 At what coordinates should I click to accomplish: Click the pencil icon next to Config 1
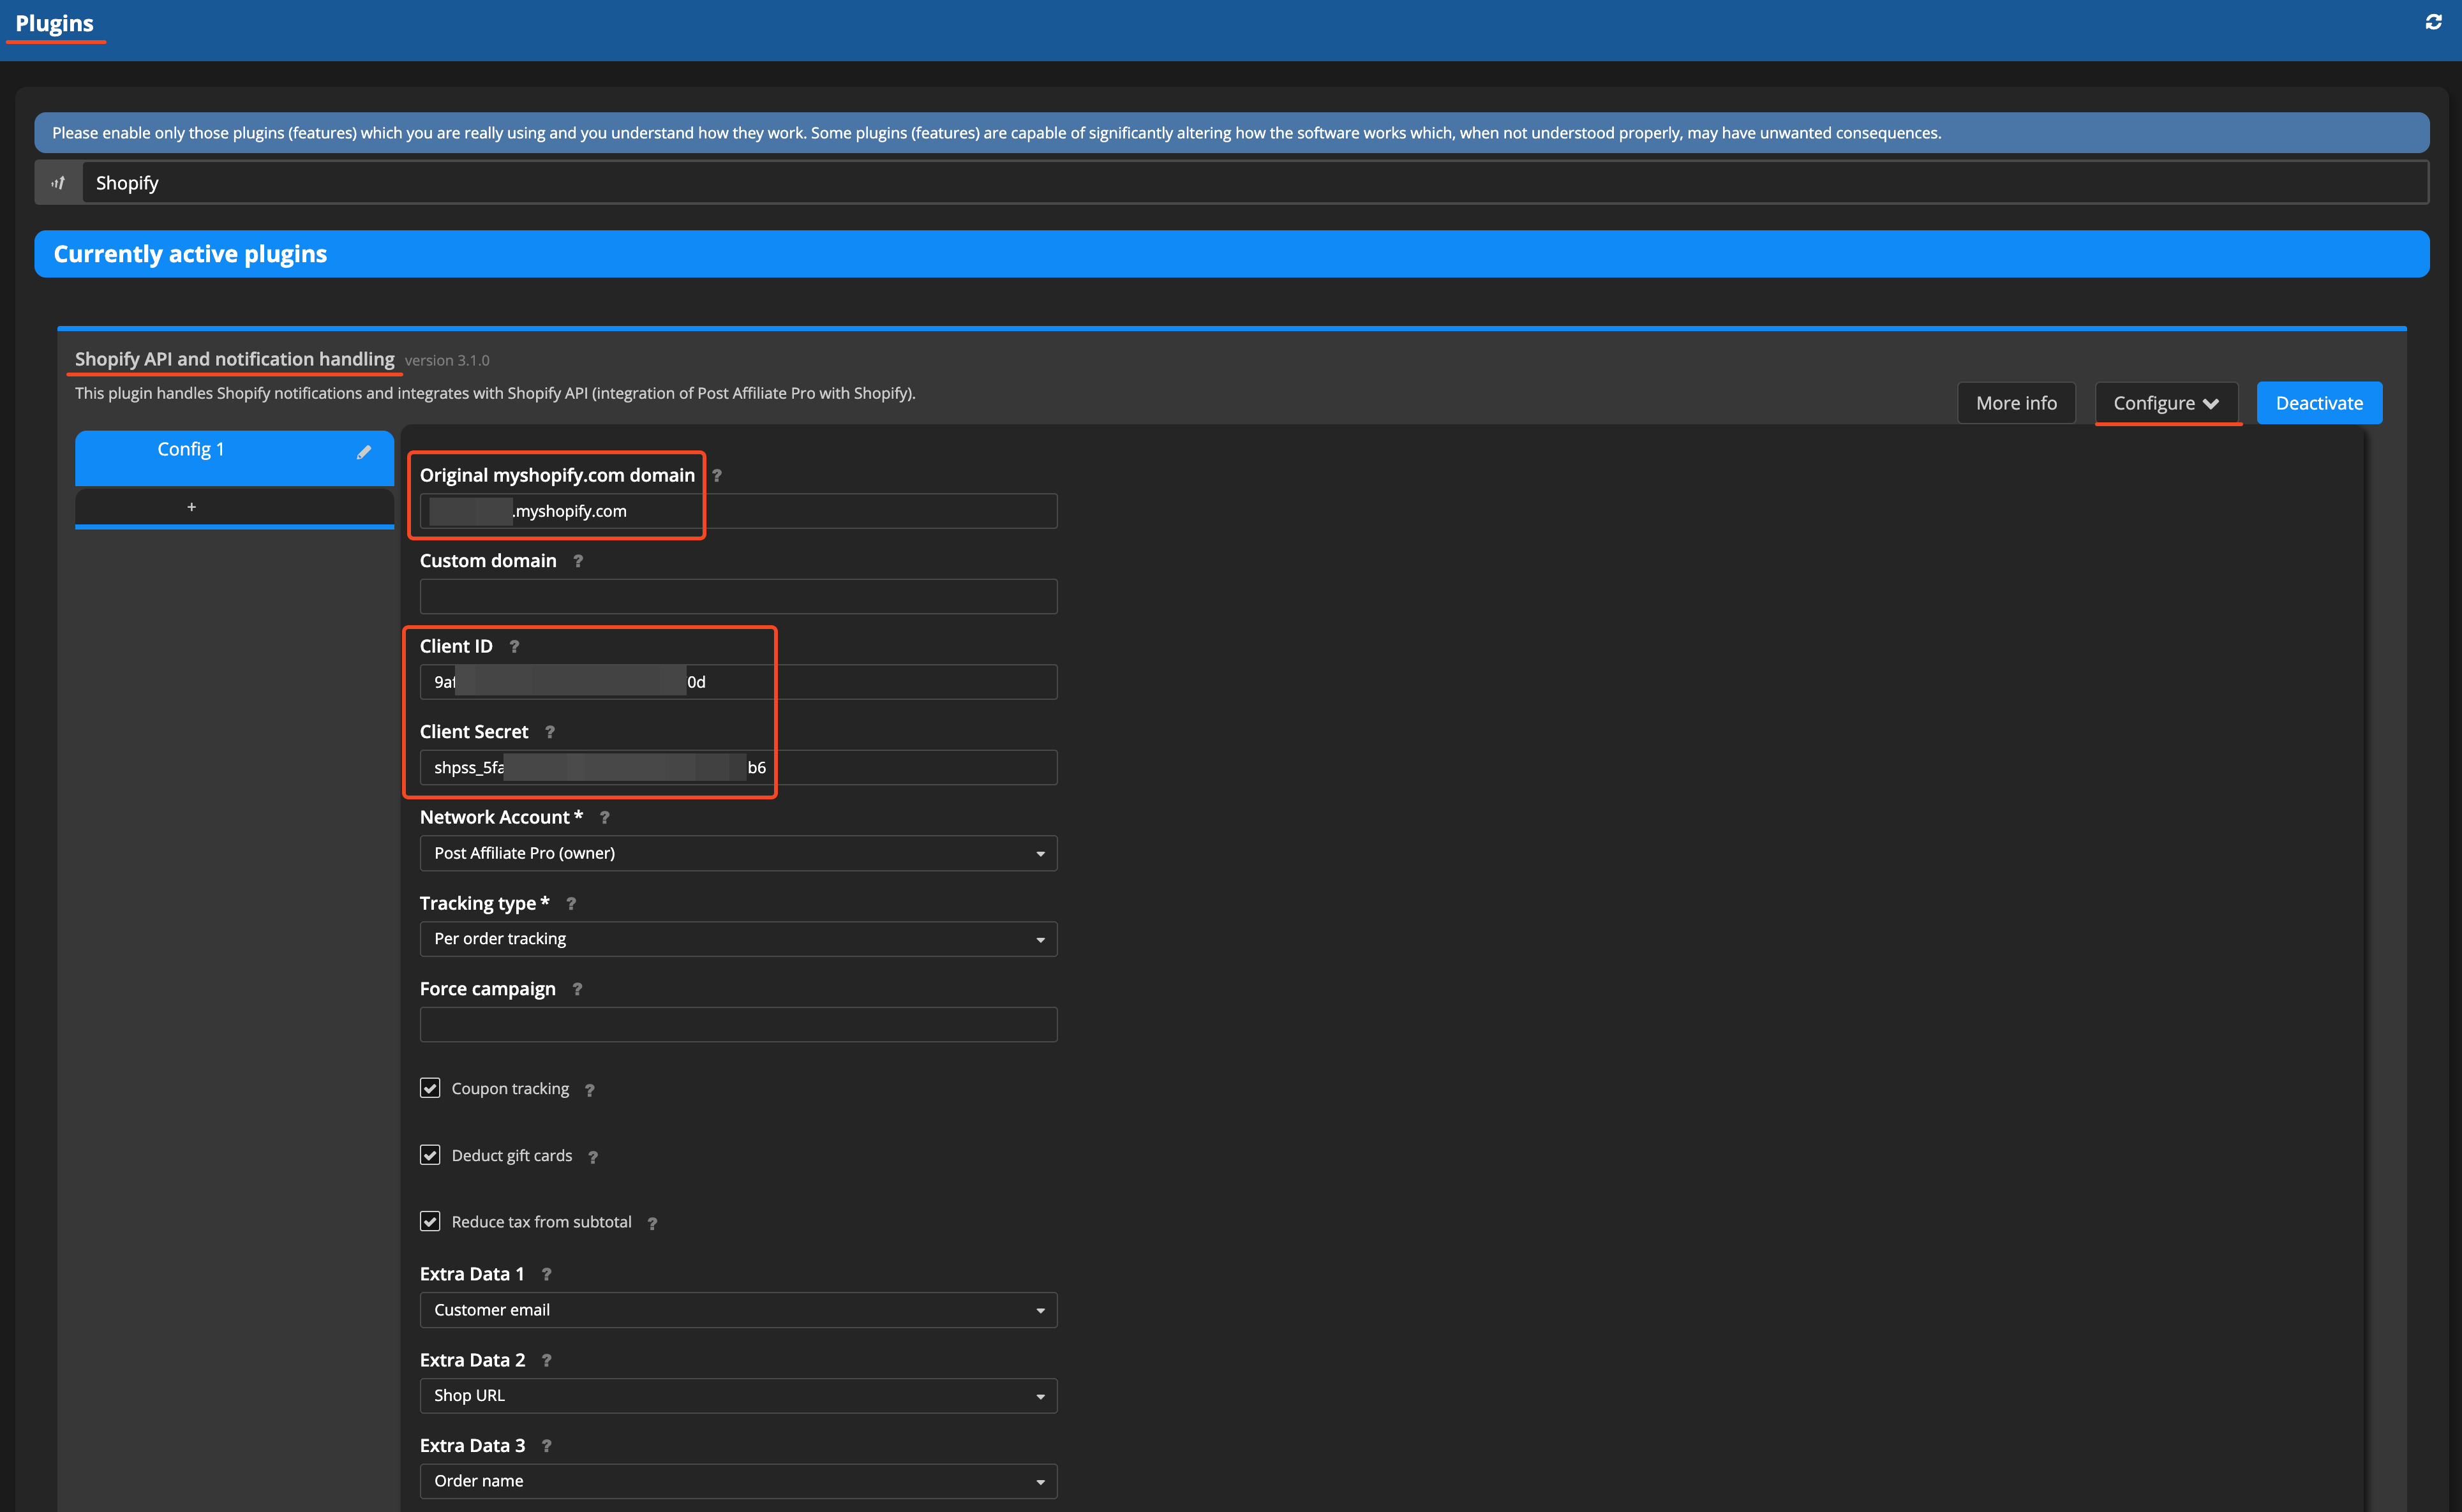coord(364,452)
